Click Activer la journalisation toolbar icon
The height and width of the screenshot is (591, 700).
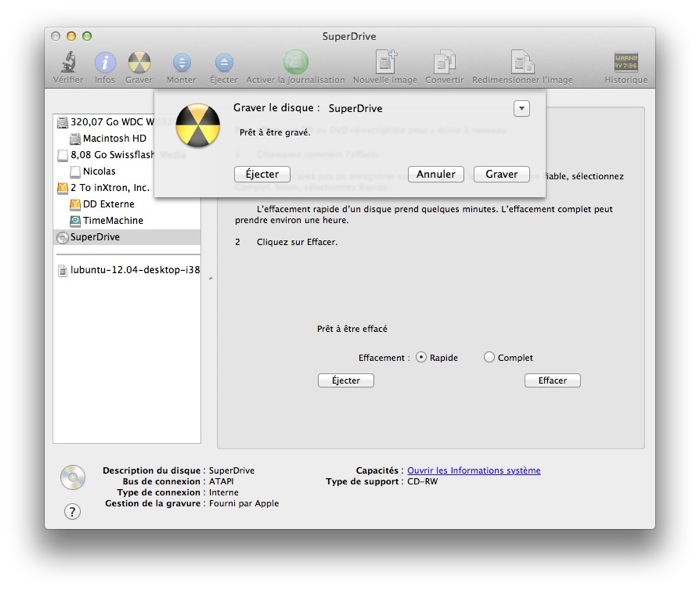(296, 62)
